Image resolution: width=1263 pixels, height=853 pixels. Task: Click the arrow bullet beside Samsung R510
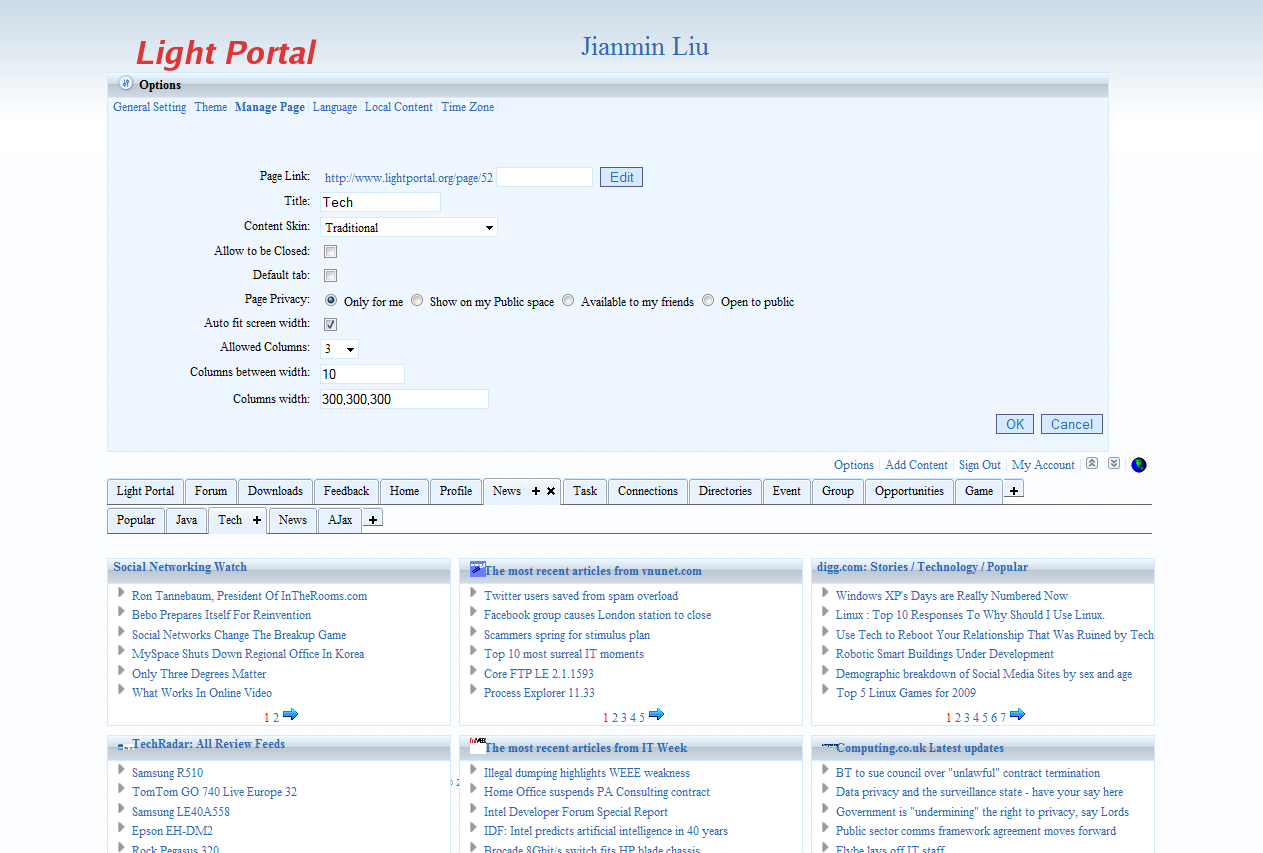[x=122, y=770]
